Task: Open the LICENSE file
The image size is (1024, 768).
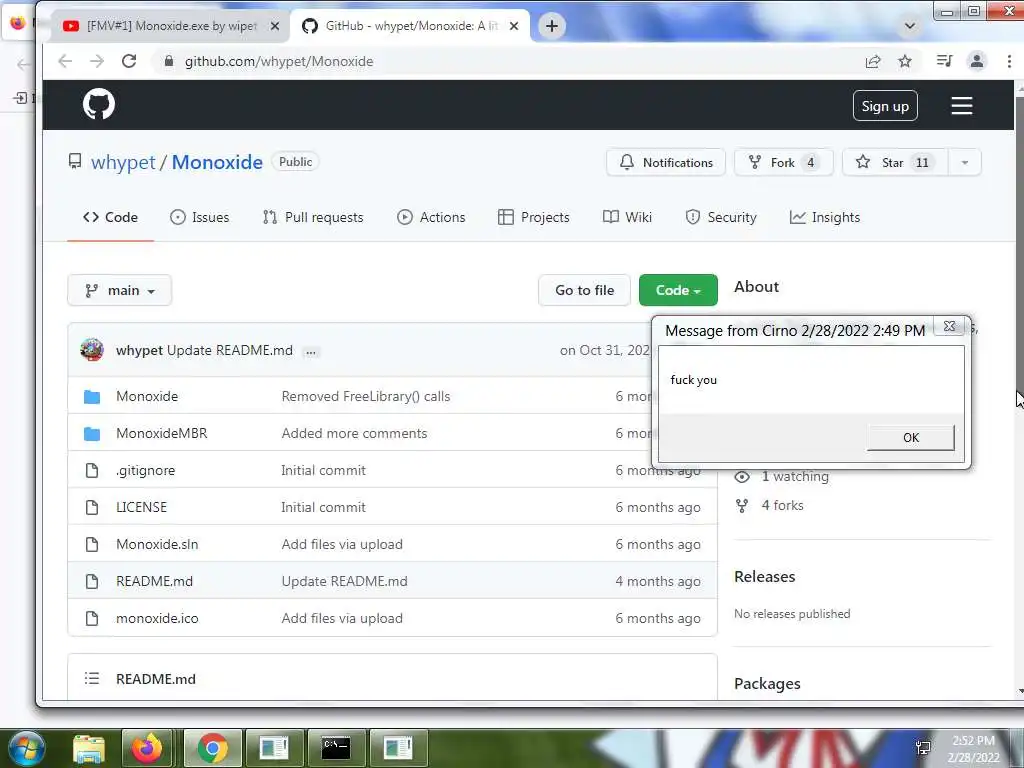Action: (141, 507)
